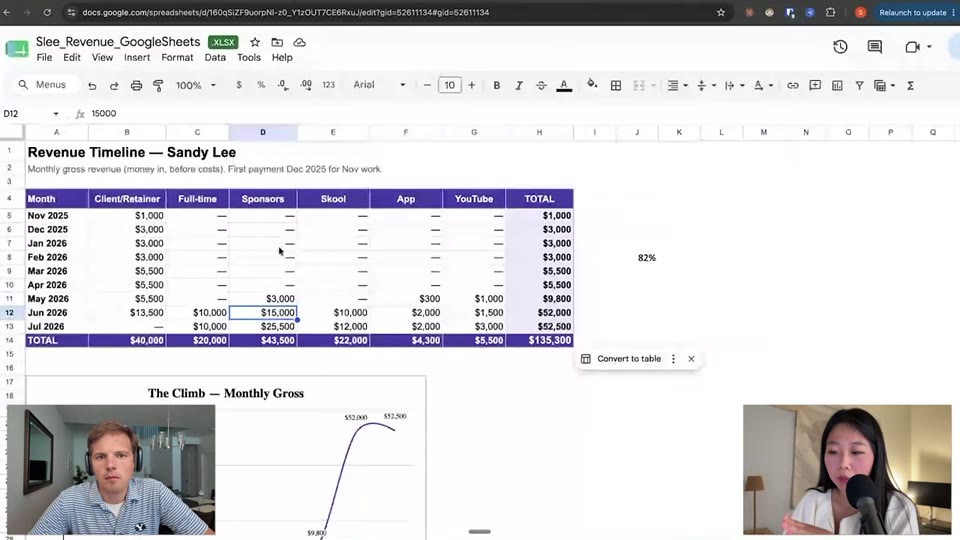
Task: Open the Insert menu
Action: coord(137,58)
